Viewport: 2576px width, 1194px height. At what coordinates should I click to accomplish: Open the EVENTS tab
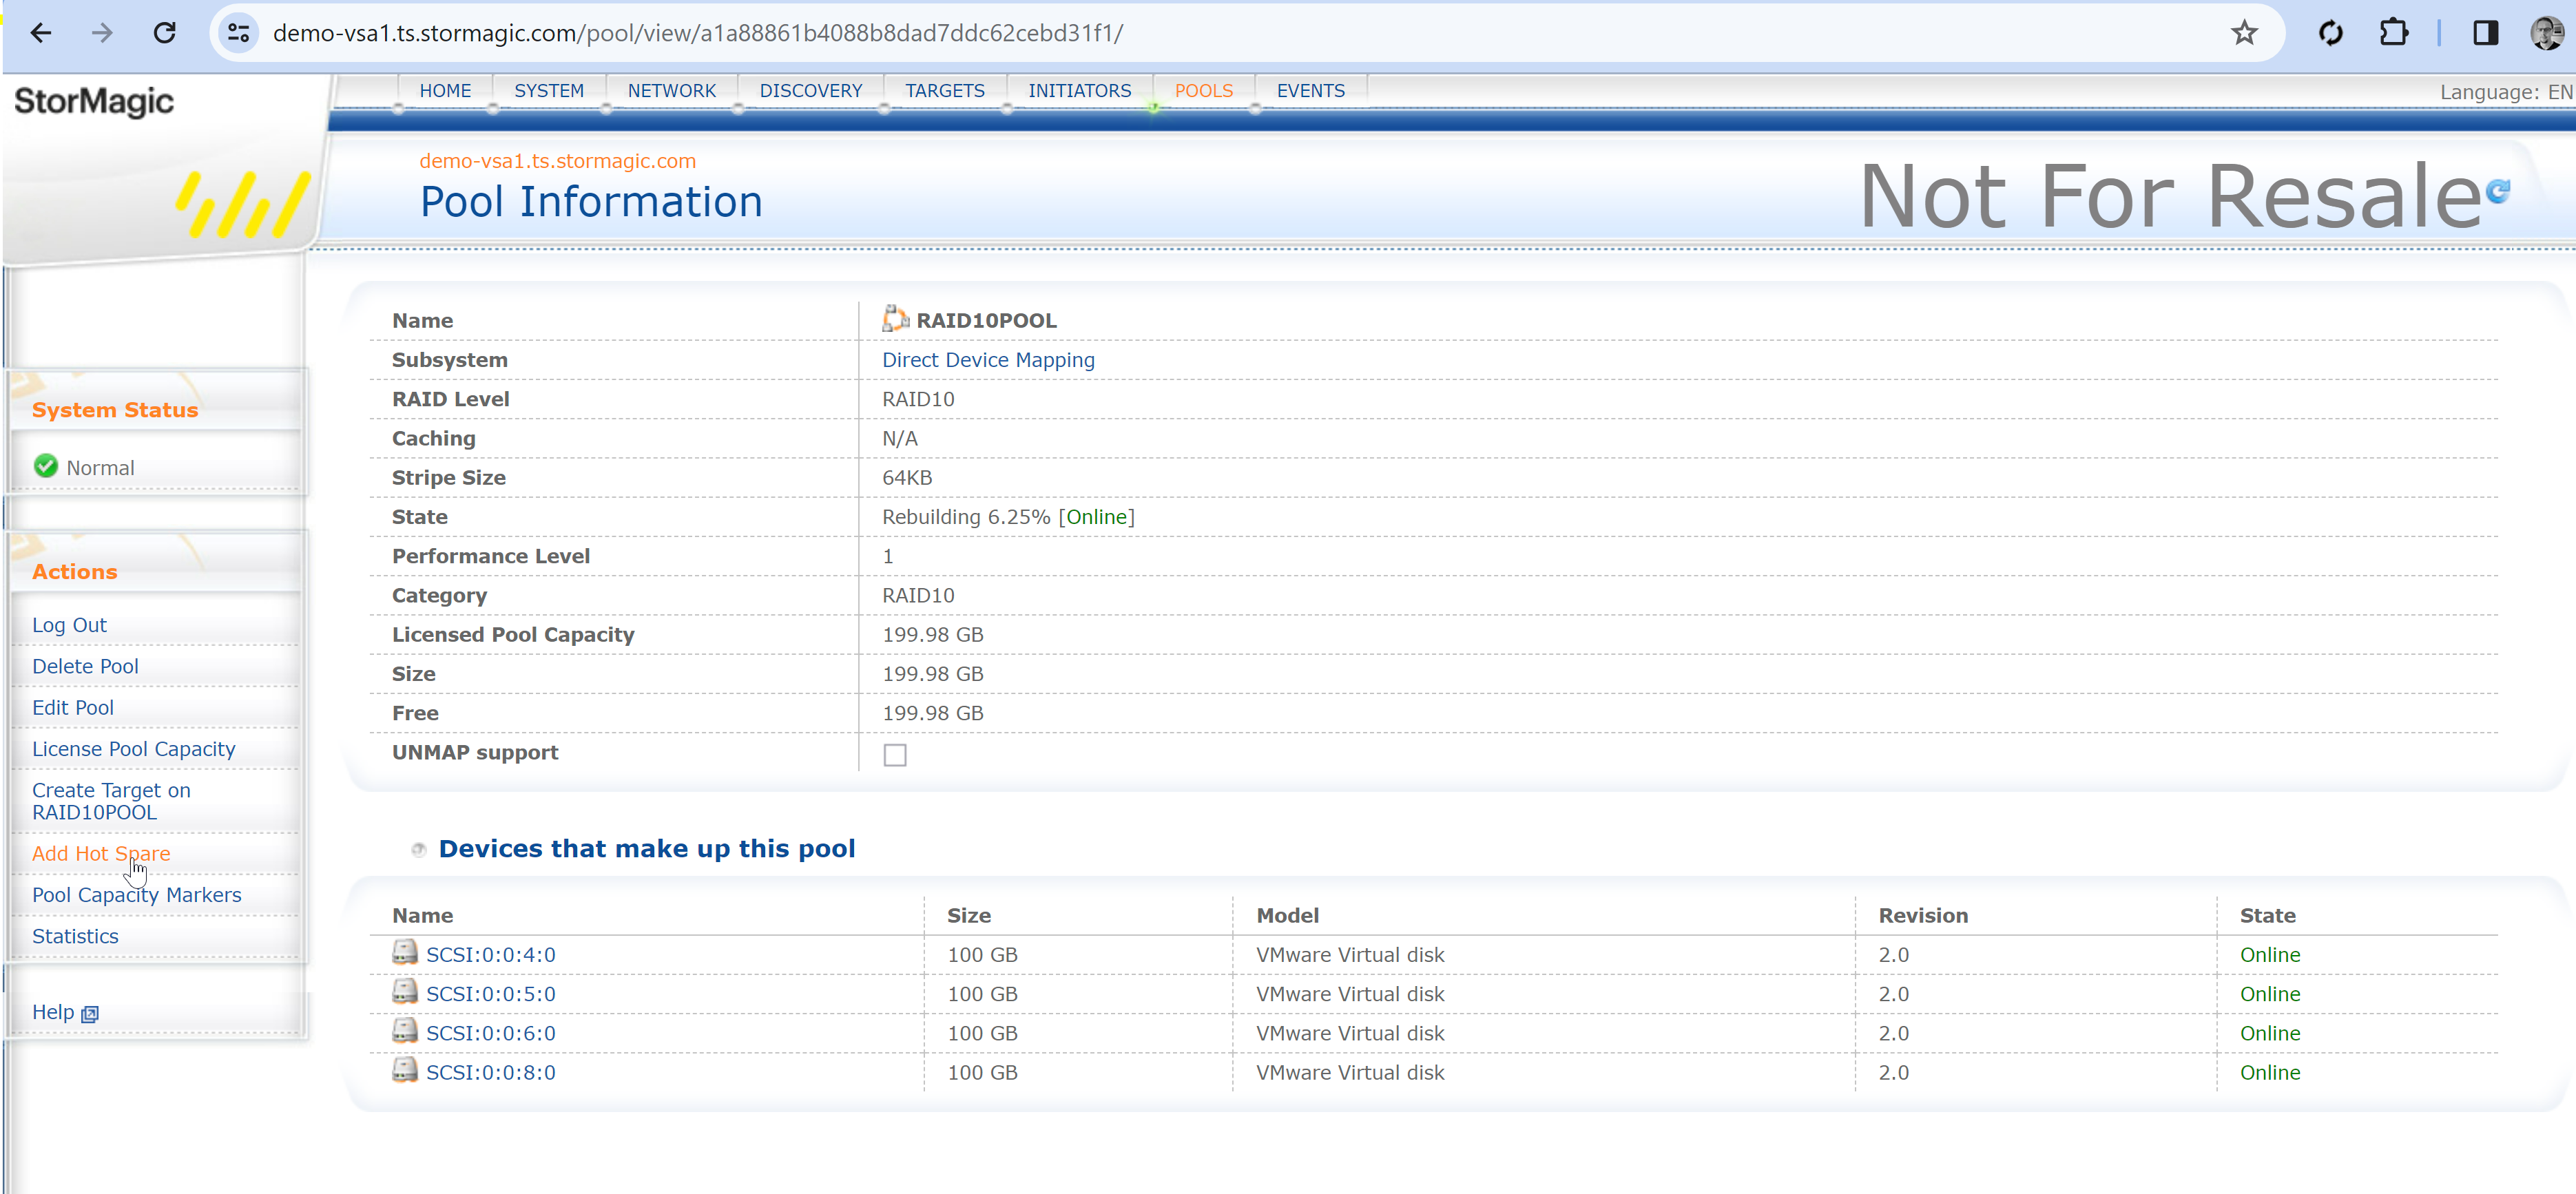(1311, 91)
